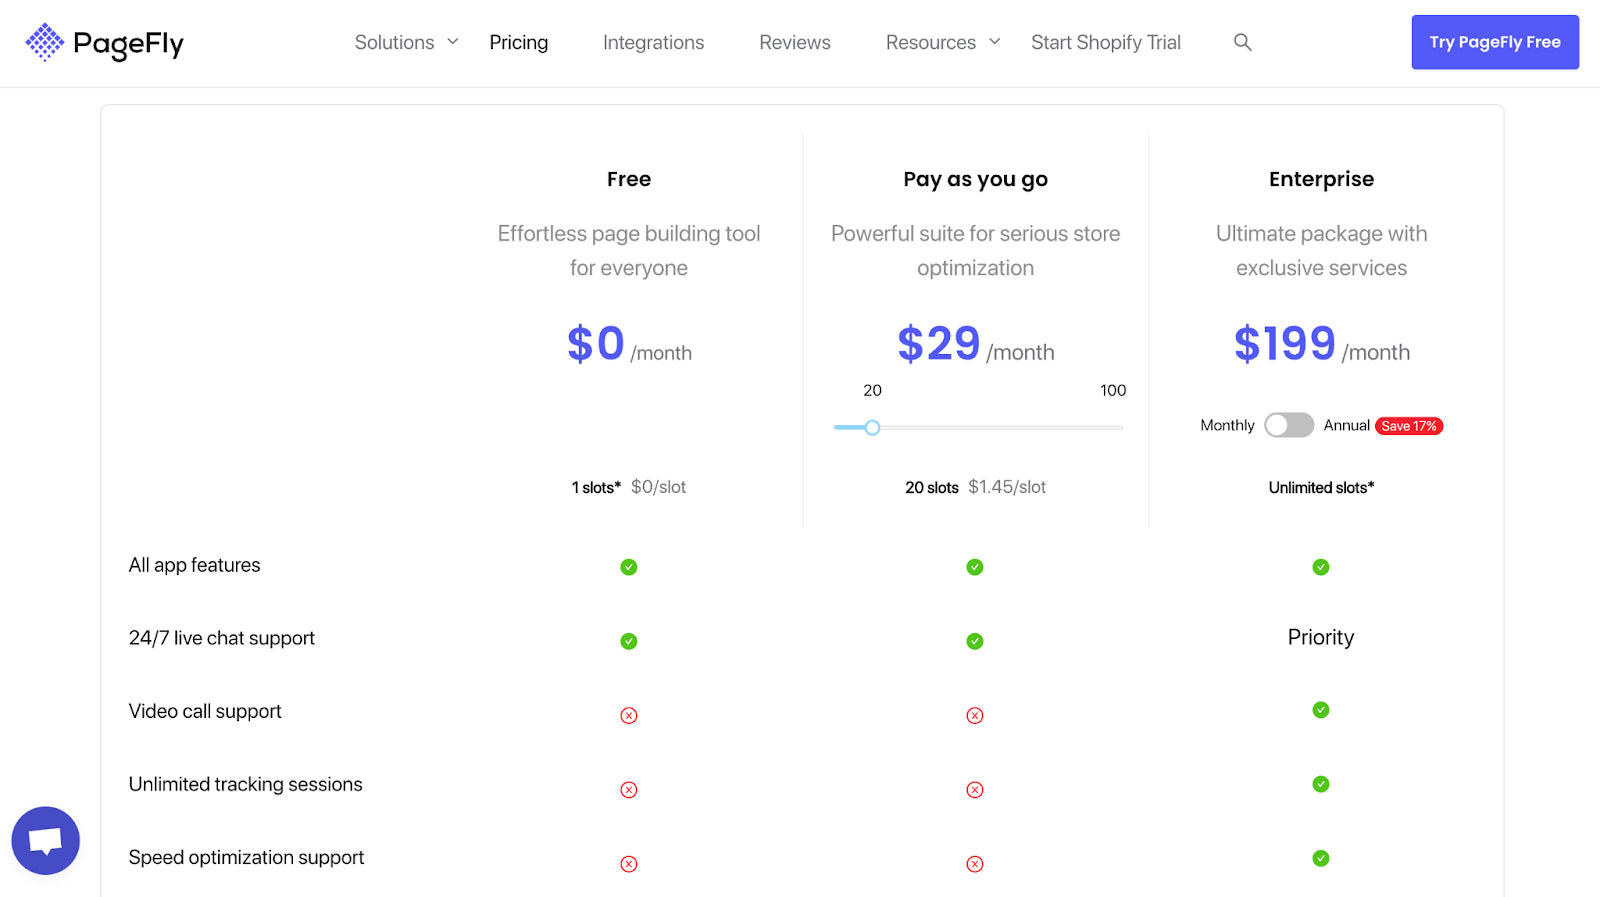Go to the Integrations page

click(x=653, y=42)
